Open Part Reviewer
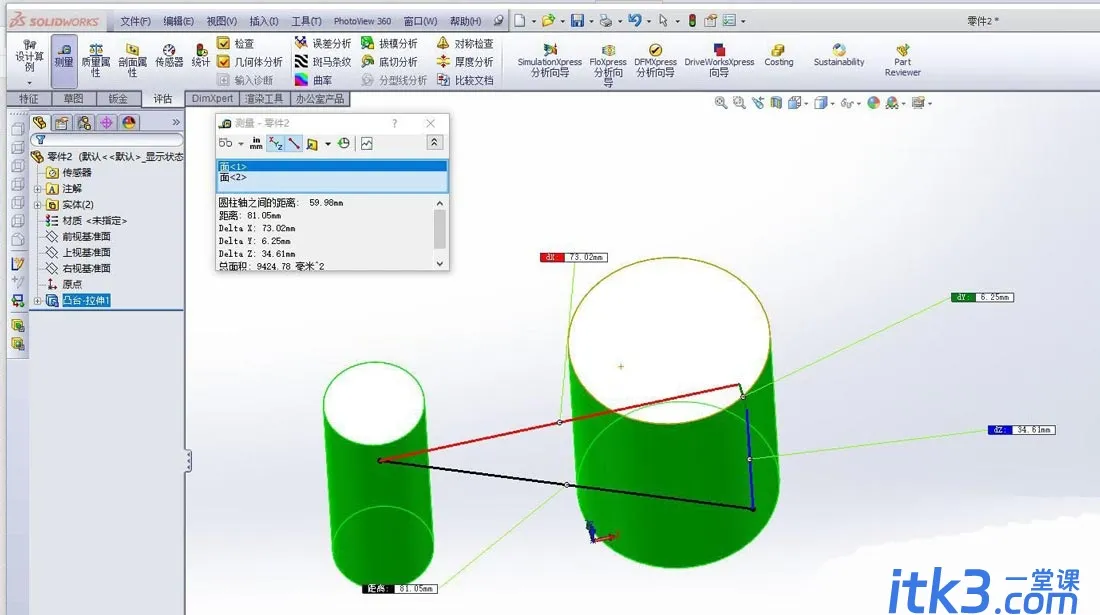The width and height of the screenshot is (1100, 615). tap(903, 60)
